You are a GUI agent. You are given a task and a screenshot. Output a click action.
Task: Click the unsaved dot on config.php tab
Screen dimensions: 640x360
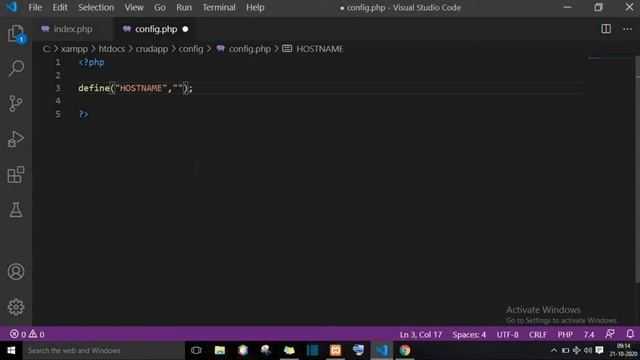coord(185,29)
